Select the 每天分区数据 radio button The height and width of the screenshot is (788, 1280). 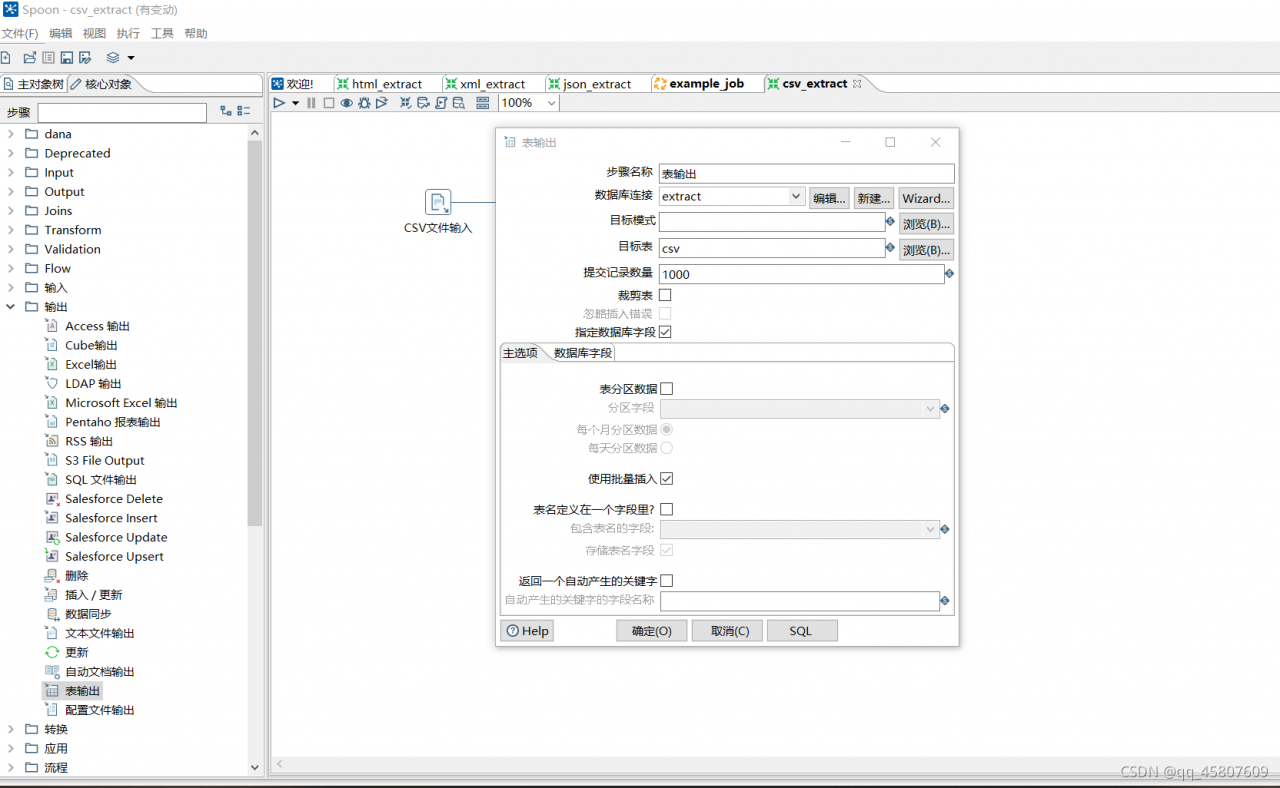[x=667, y=448]
